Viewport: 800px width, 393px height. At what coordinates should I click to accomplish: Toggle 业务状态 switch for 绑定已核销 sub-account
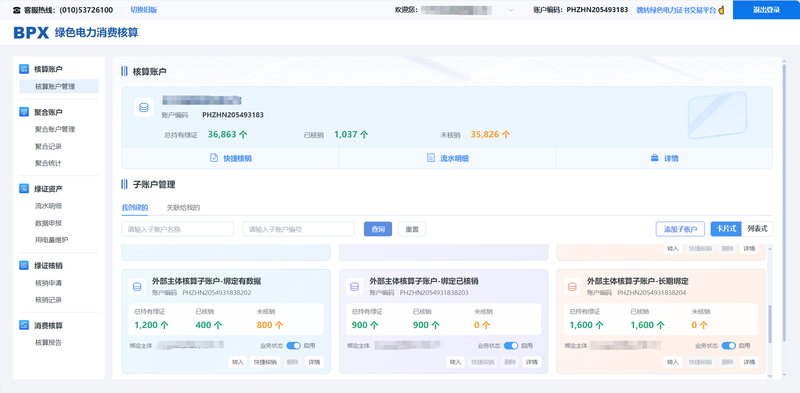point(511,346)
